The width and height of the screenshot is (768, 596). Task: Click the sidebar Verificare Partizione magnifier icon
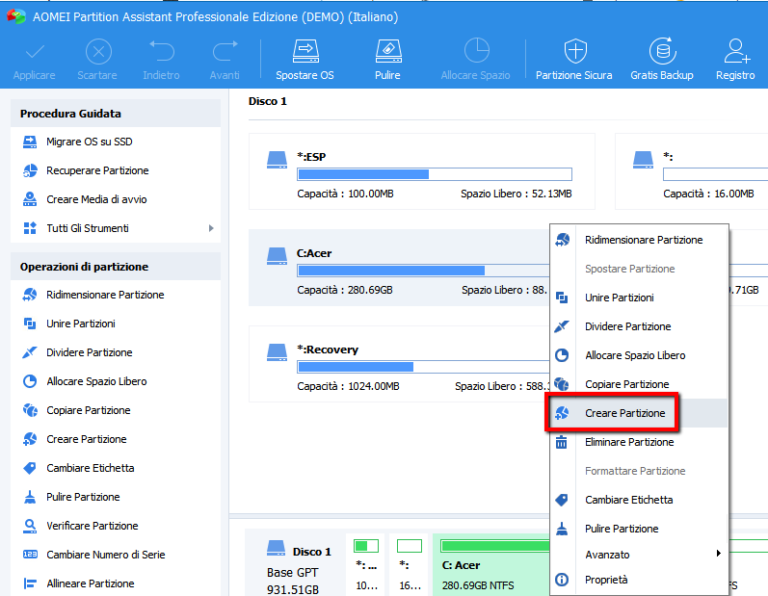click(30, 526)
